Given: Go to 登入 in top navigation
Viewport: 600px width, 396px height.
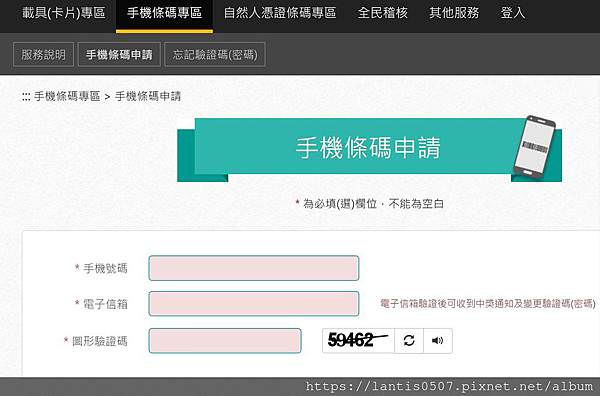Looking at the screenshot, I should pos(513,13).
